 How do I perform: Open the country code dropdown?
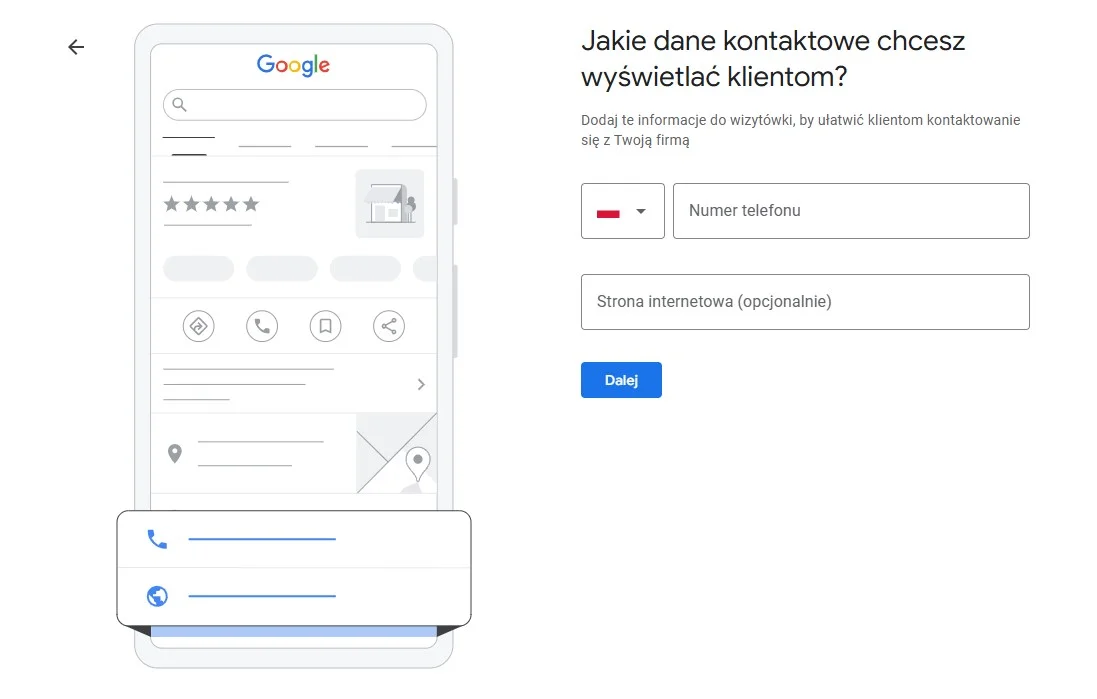point(640,211)
